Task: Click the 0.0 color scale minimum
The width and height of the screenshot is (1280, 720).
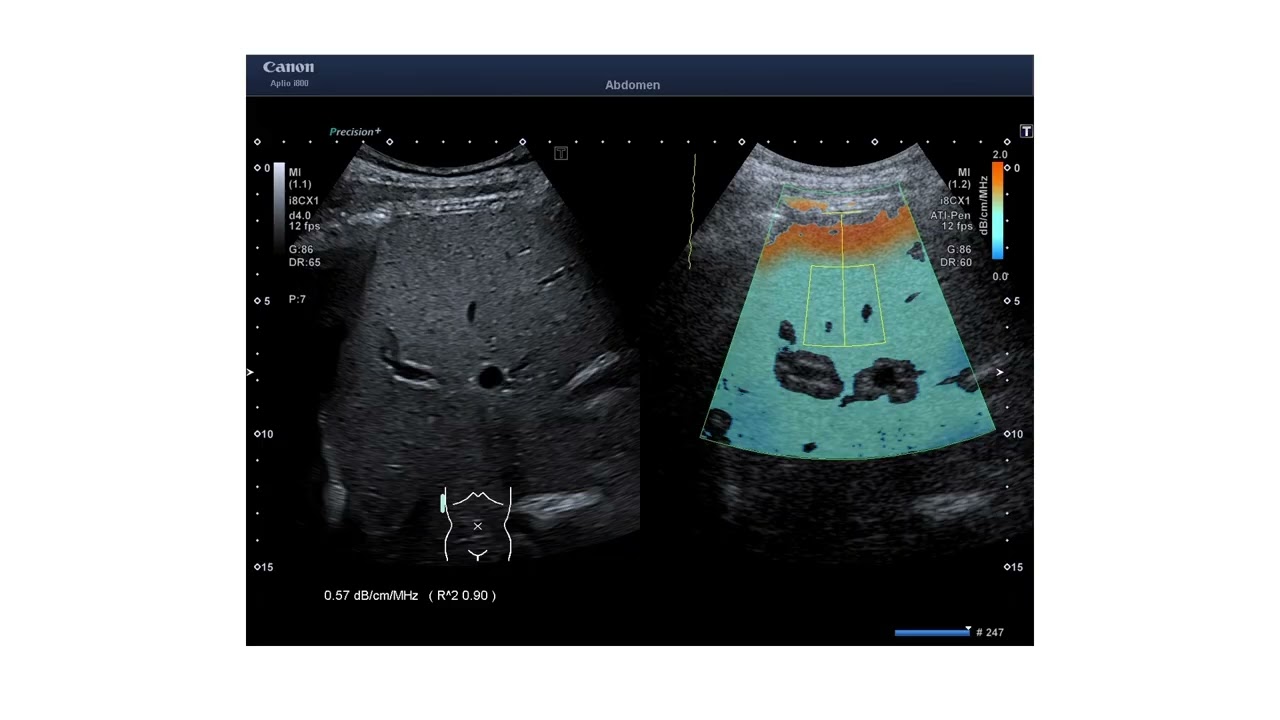Action: pos(1000,276)
